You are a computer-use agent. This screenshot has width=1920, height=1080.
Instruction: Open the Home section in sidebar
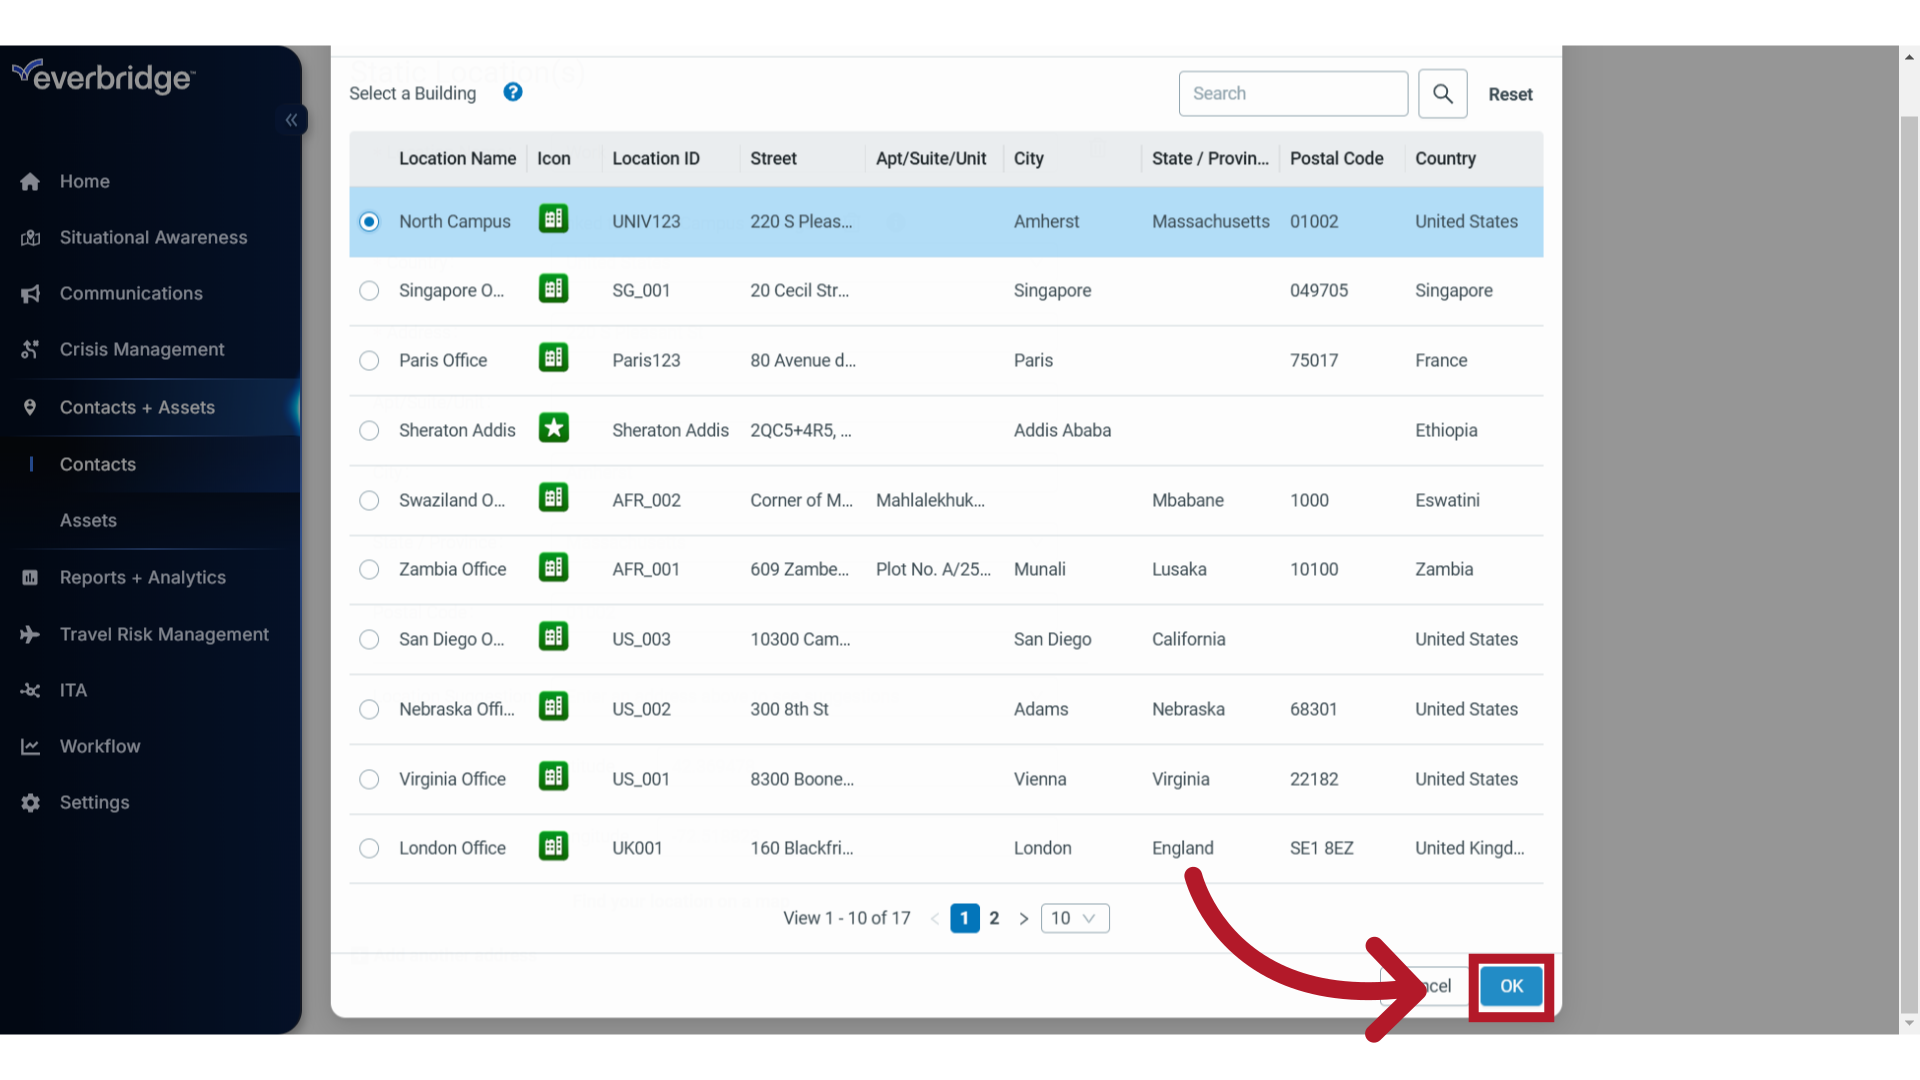(x=85, y=181)
